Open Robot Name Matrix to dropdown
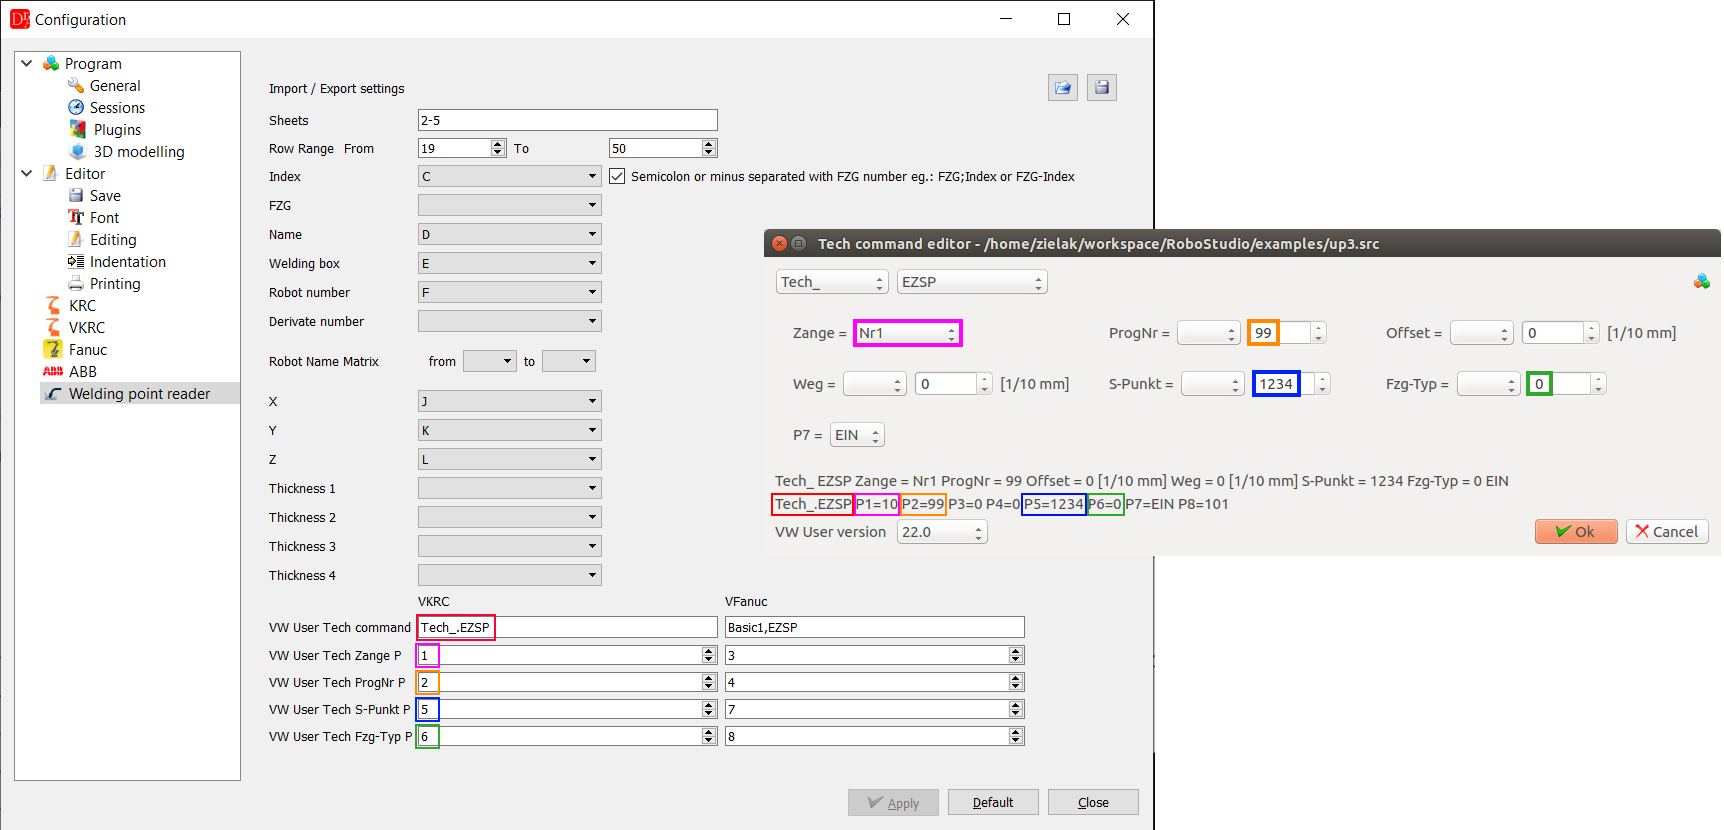This screenshot has height=830, width=1724. (568, 361)
